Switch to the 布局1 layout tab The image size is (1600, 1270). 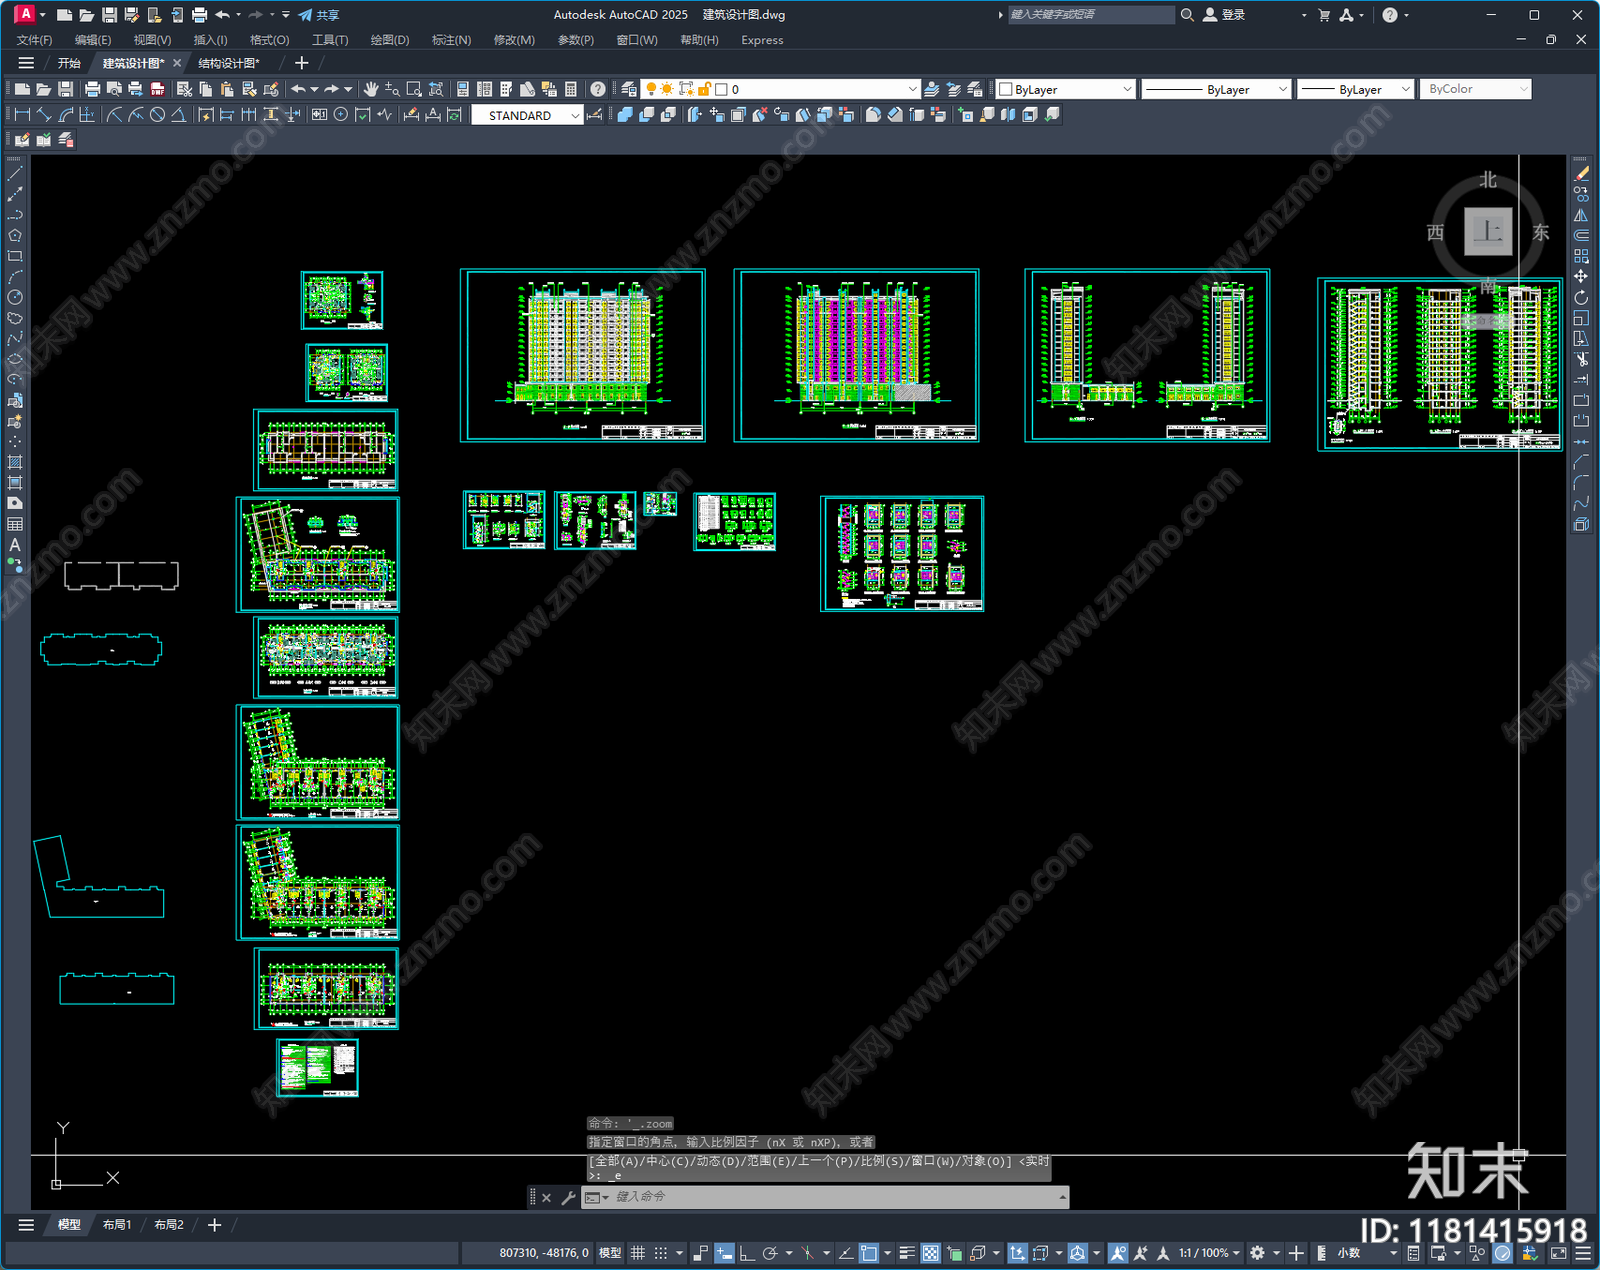click(x=117, y=1224)
